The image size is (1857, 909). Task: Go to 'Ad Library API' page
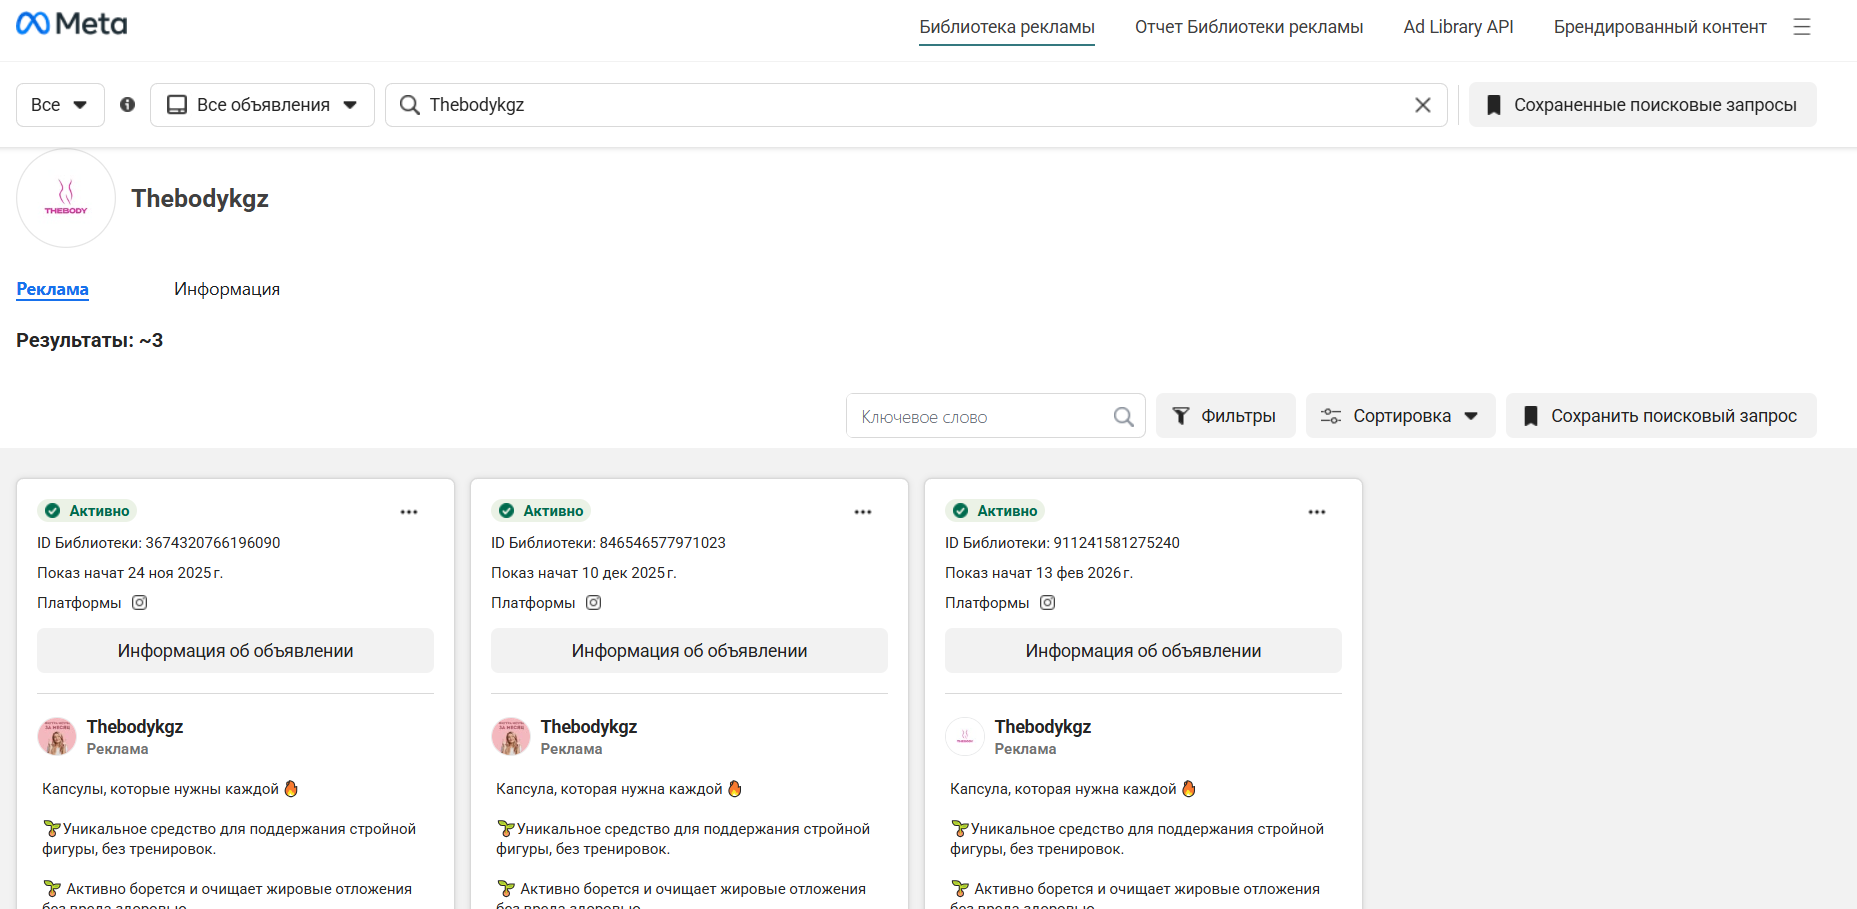(x=1458, y=27)
